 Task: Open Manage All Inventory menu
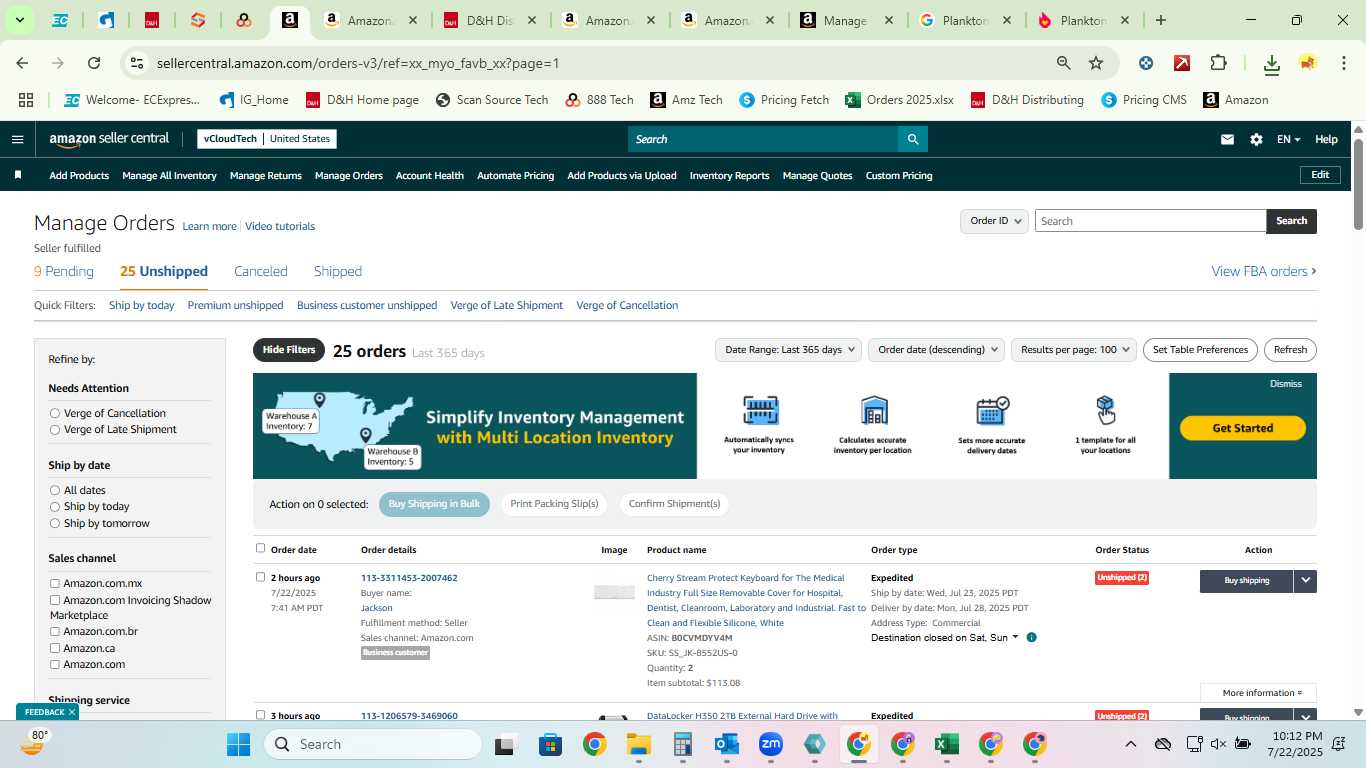(x=169, y=175)
